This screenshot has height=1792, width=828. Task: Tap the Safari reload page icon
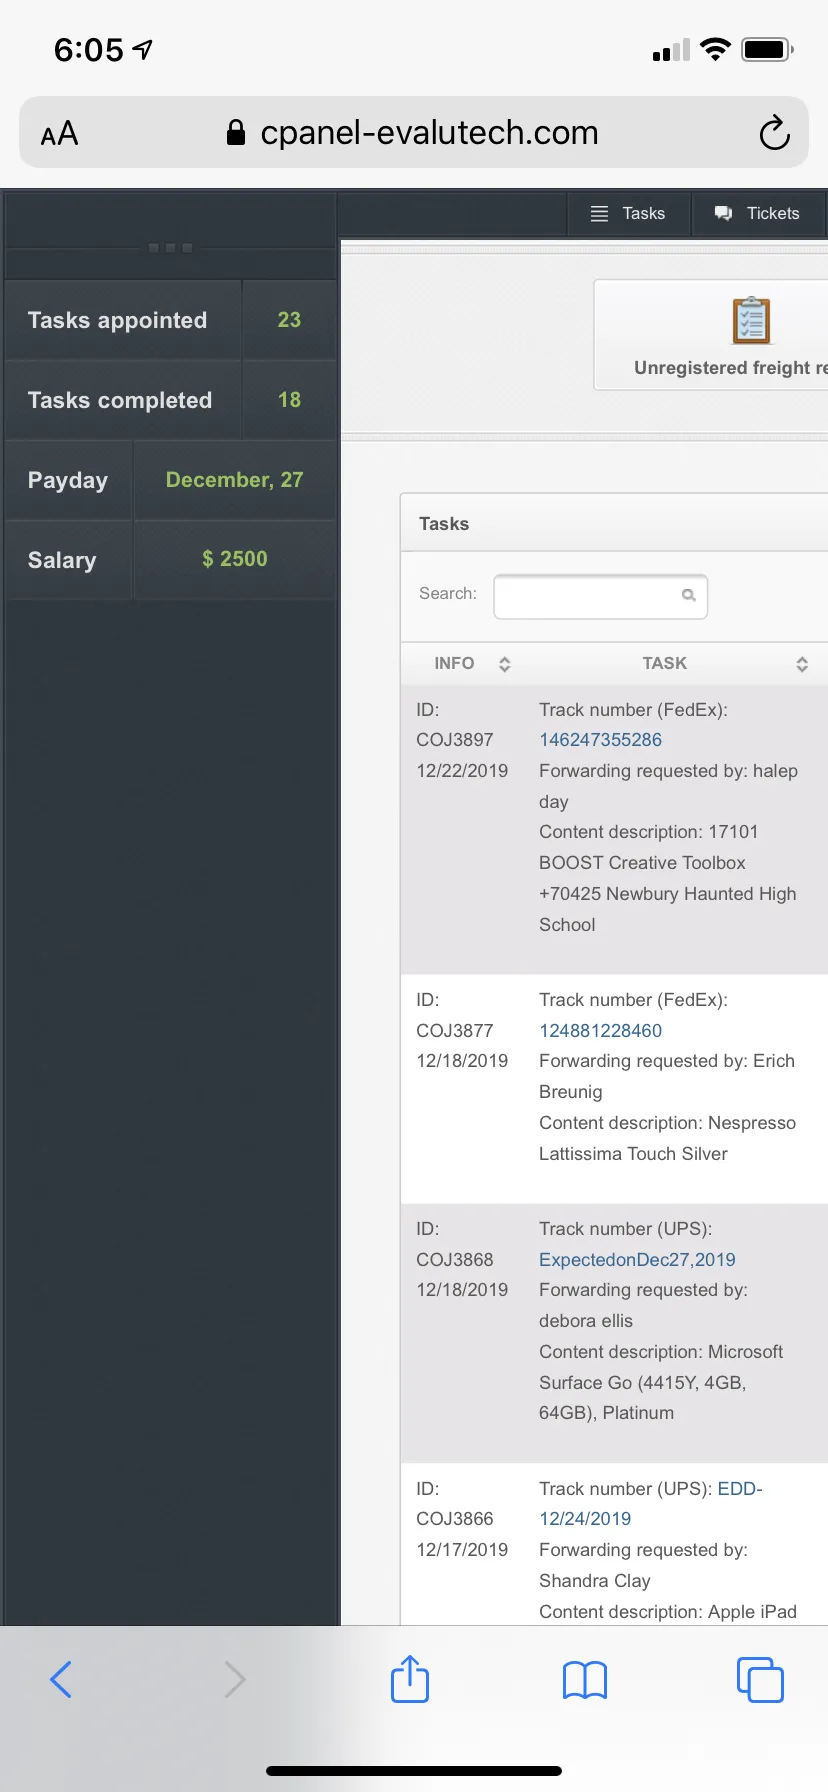click(x=774, y=132)
